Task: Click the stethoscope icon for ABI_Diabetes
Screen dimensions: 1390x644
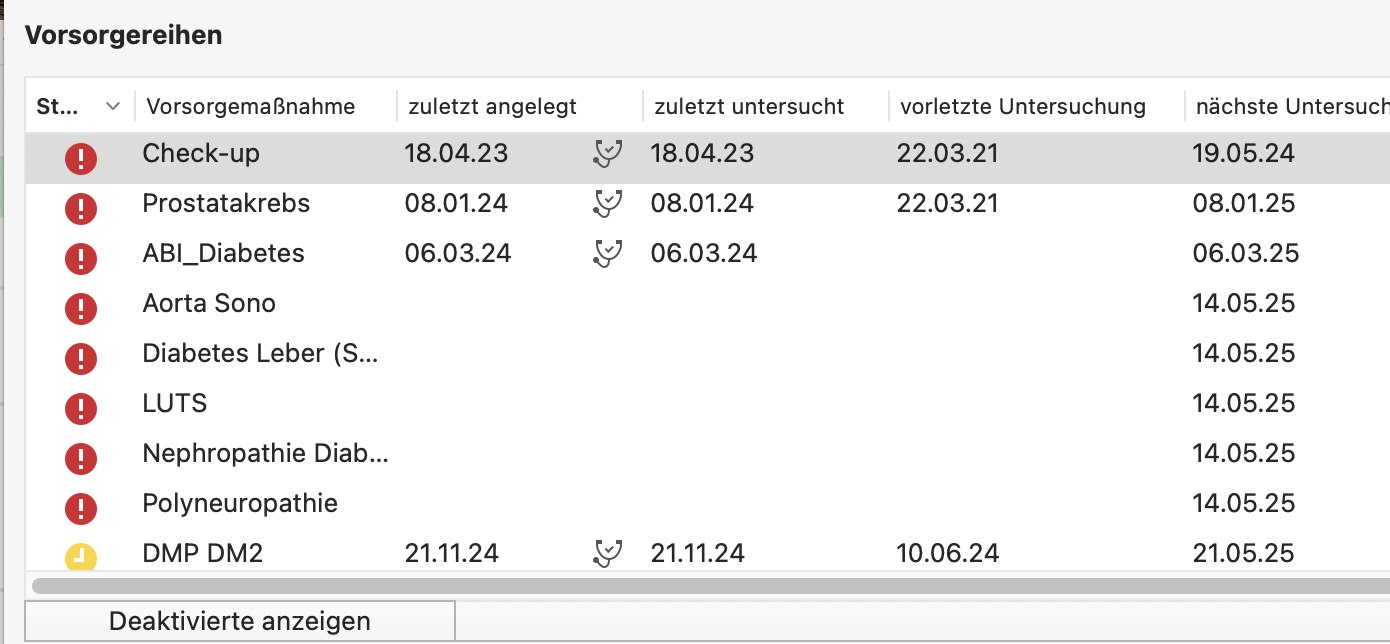Action: (x=607, y=254)
